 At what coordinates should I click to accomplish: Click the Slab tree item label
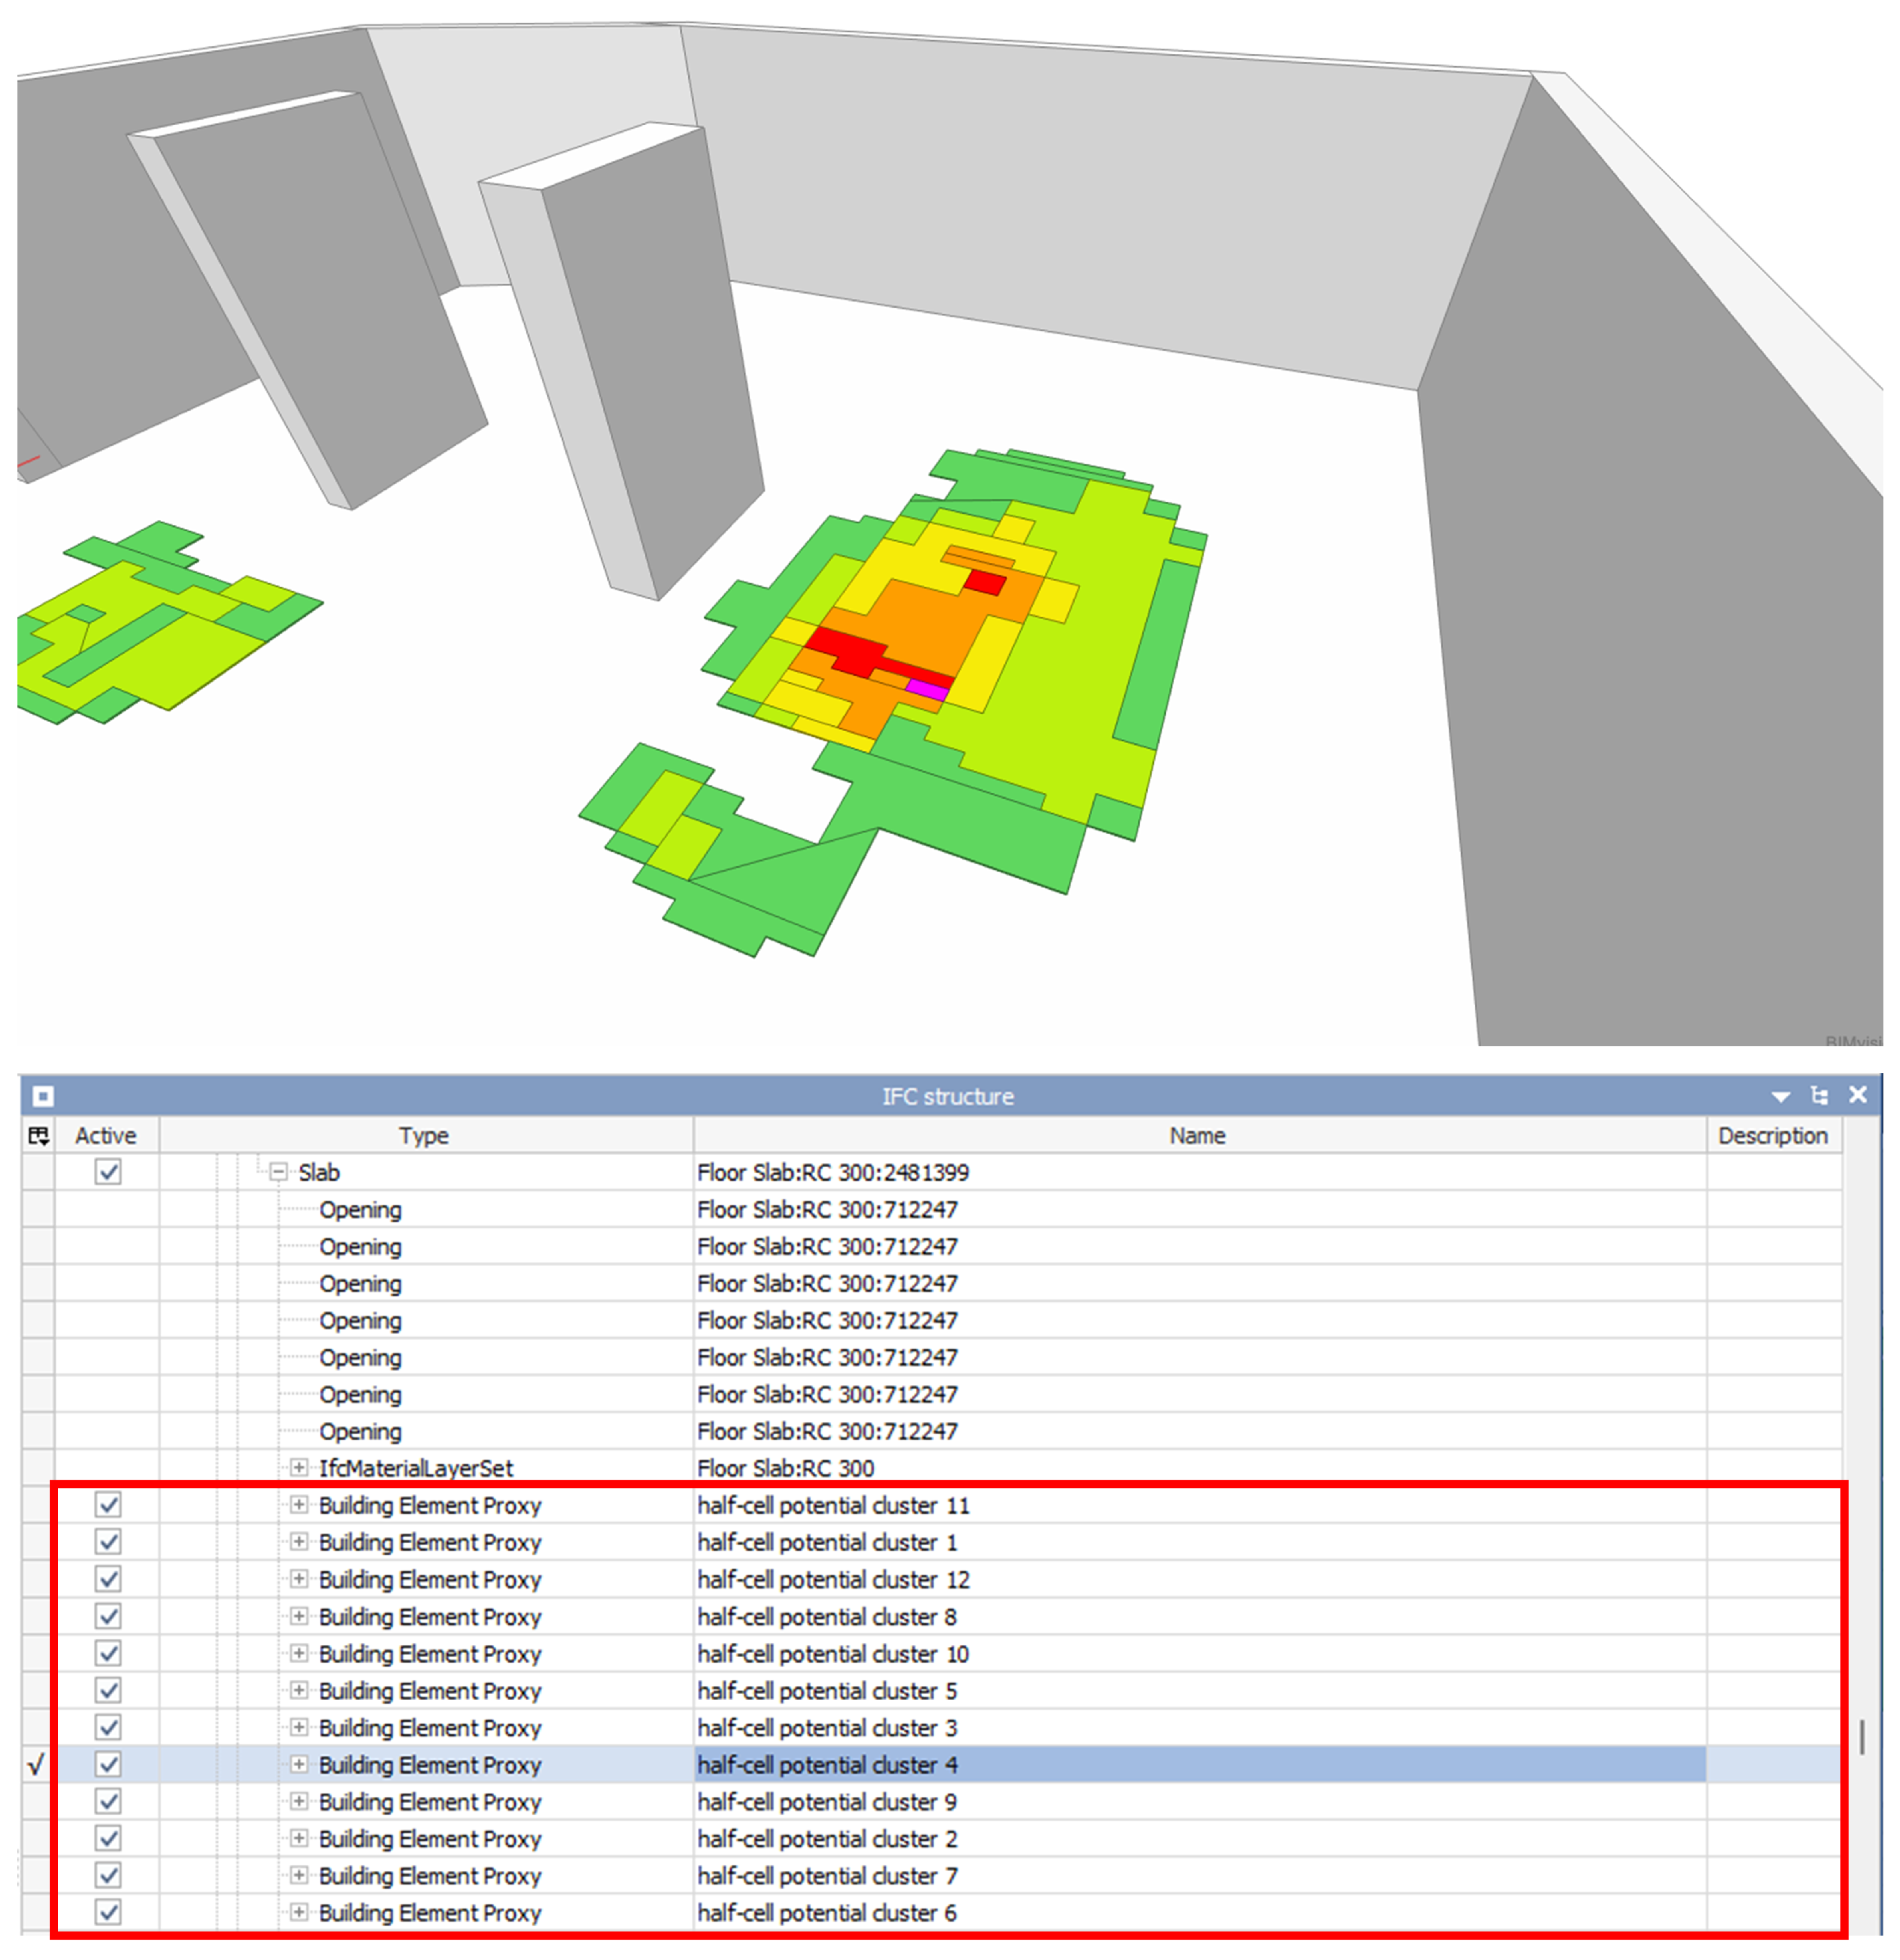pos(319,1172)
